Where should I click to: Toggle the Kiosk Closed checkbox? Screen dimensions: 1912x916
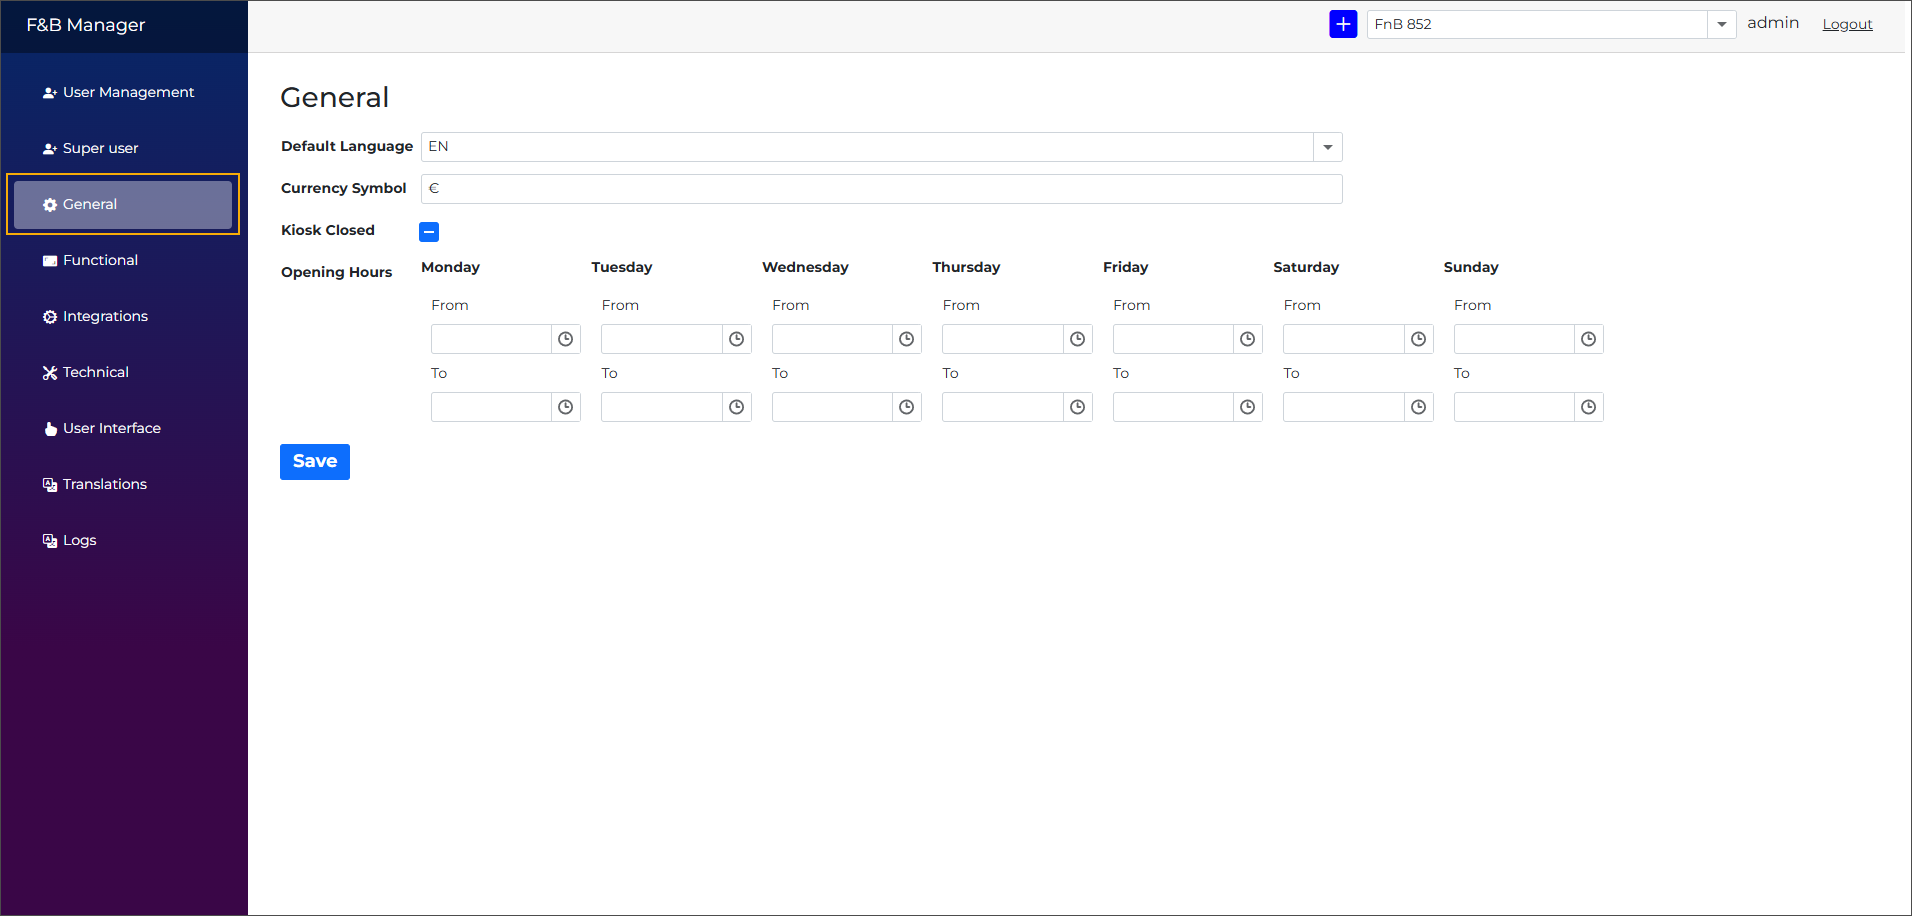[x=429, y=232]
